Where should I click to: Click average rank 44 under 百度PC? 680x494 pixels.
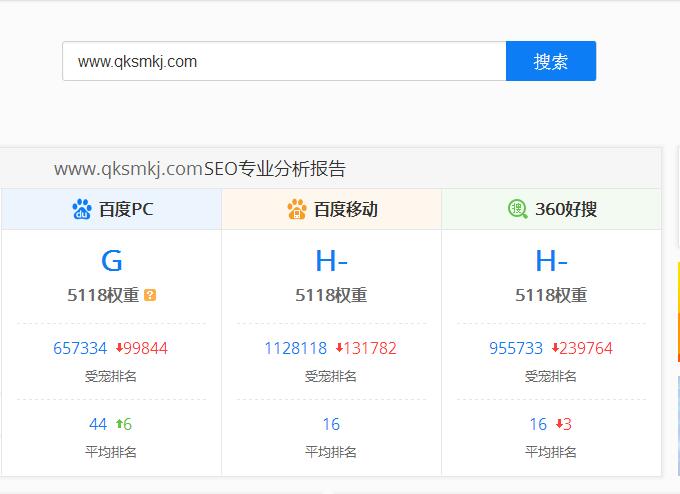pos(98,424)
